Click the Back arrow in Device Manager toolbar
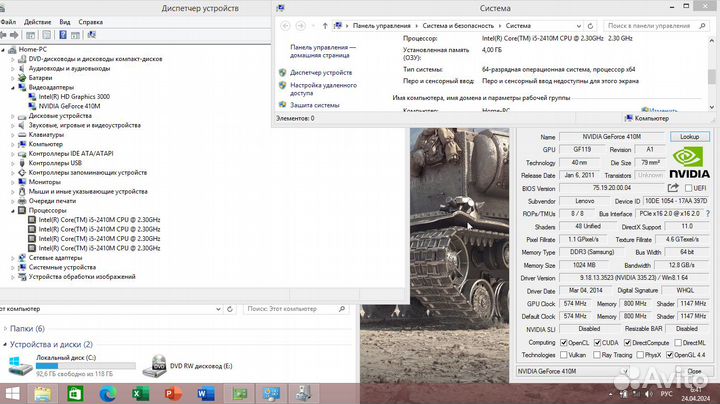The image size is (720, 404). (3, 35)
